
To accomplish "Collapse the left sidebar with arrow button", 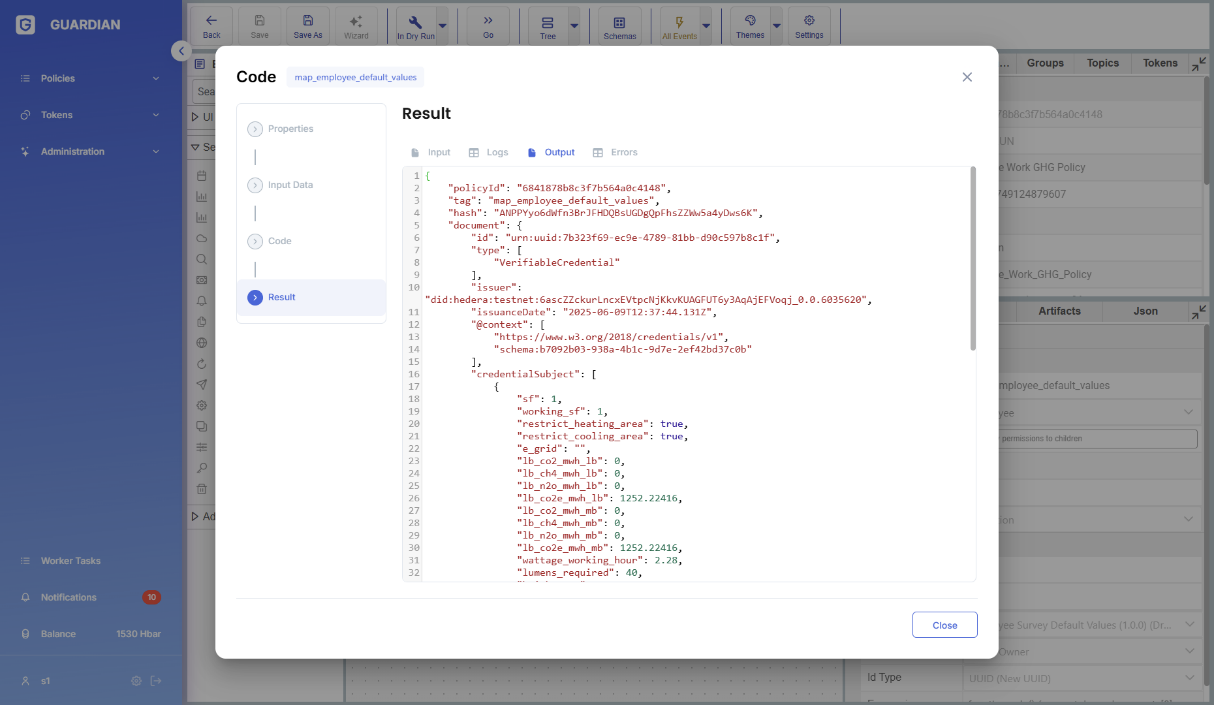I will (180, 51).
